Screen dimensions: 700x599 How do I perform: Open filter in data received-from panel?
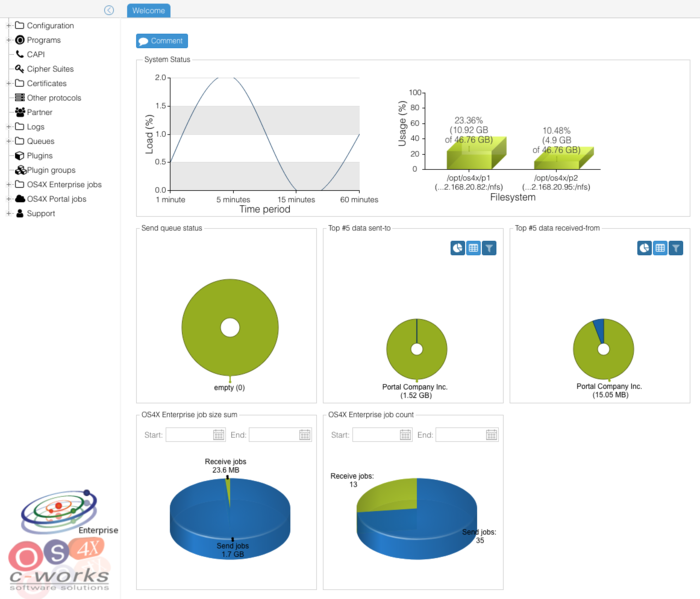click(676, 247)
